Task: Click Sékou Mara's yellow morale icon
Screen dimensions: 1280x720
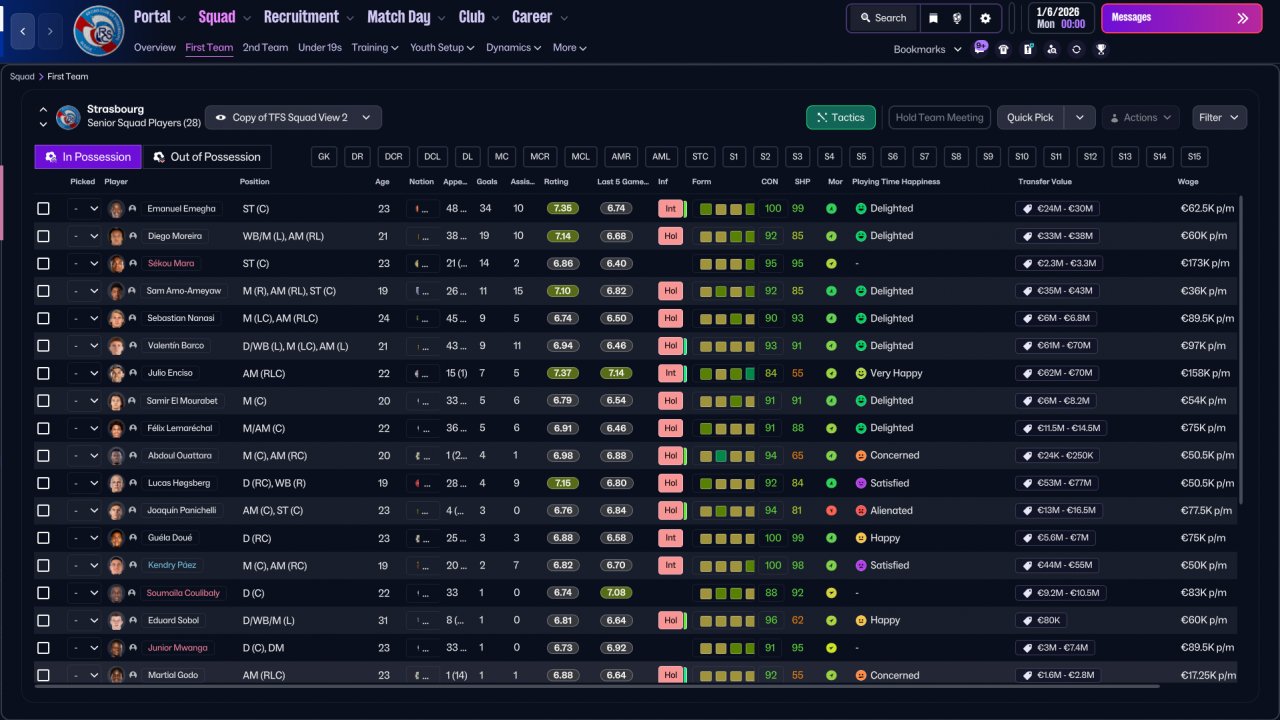Action: click(831, 264)
